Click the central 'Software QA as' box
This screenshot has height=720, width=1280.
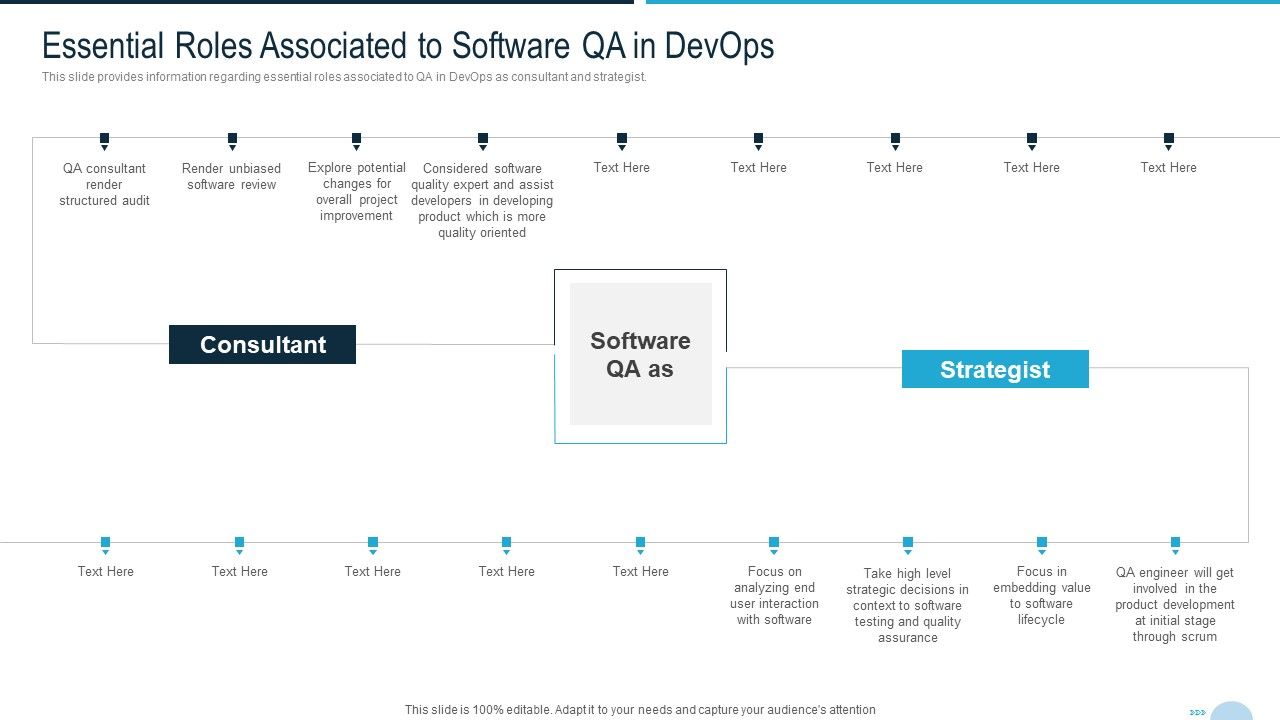[641, 354]
